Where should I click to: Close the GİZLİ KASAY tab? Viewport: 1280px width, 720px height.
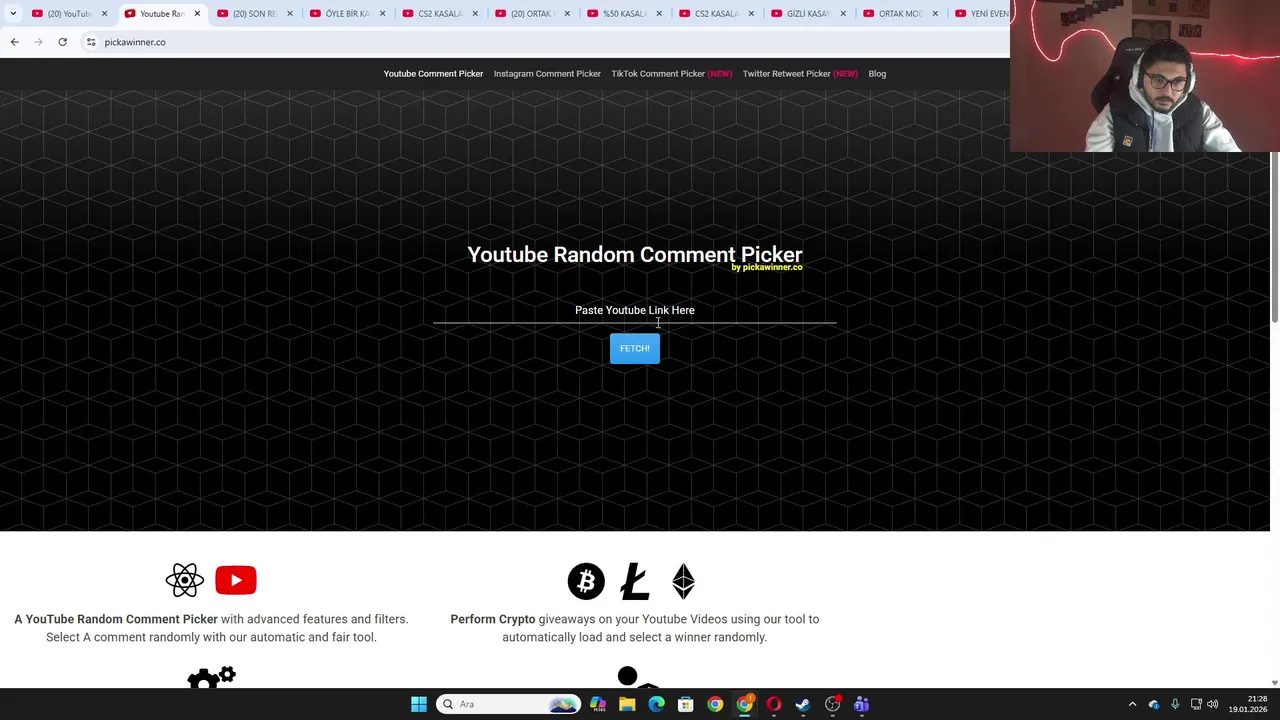[843, 13]
